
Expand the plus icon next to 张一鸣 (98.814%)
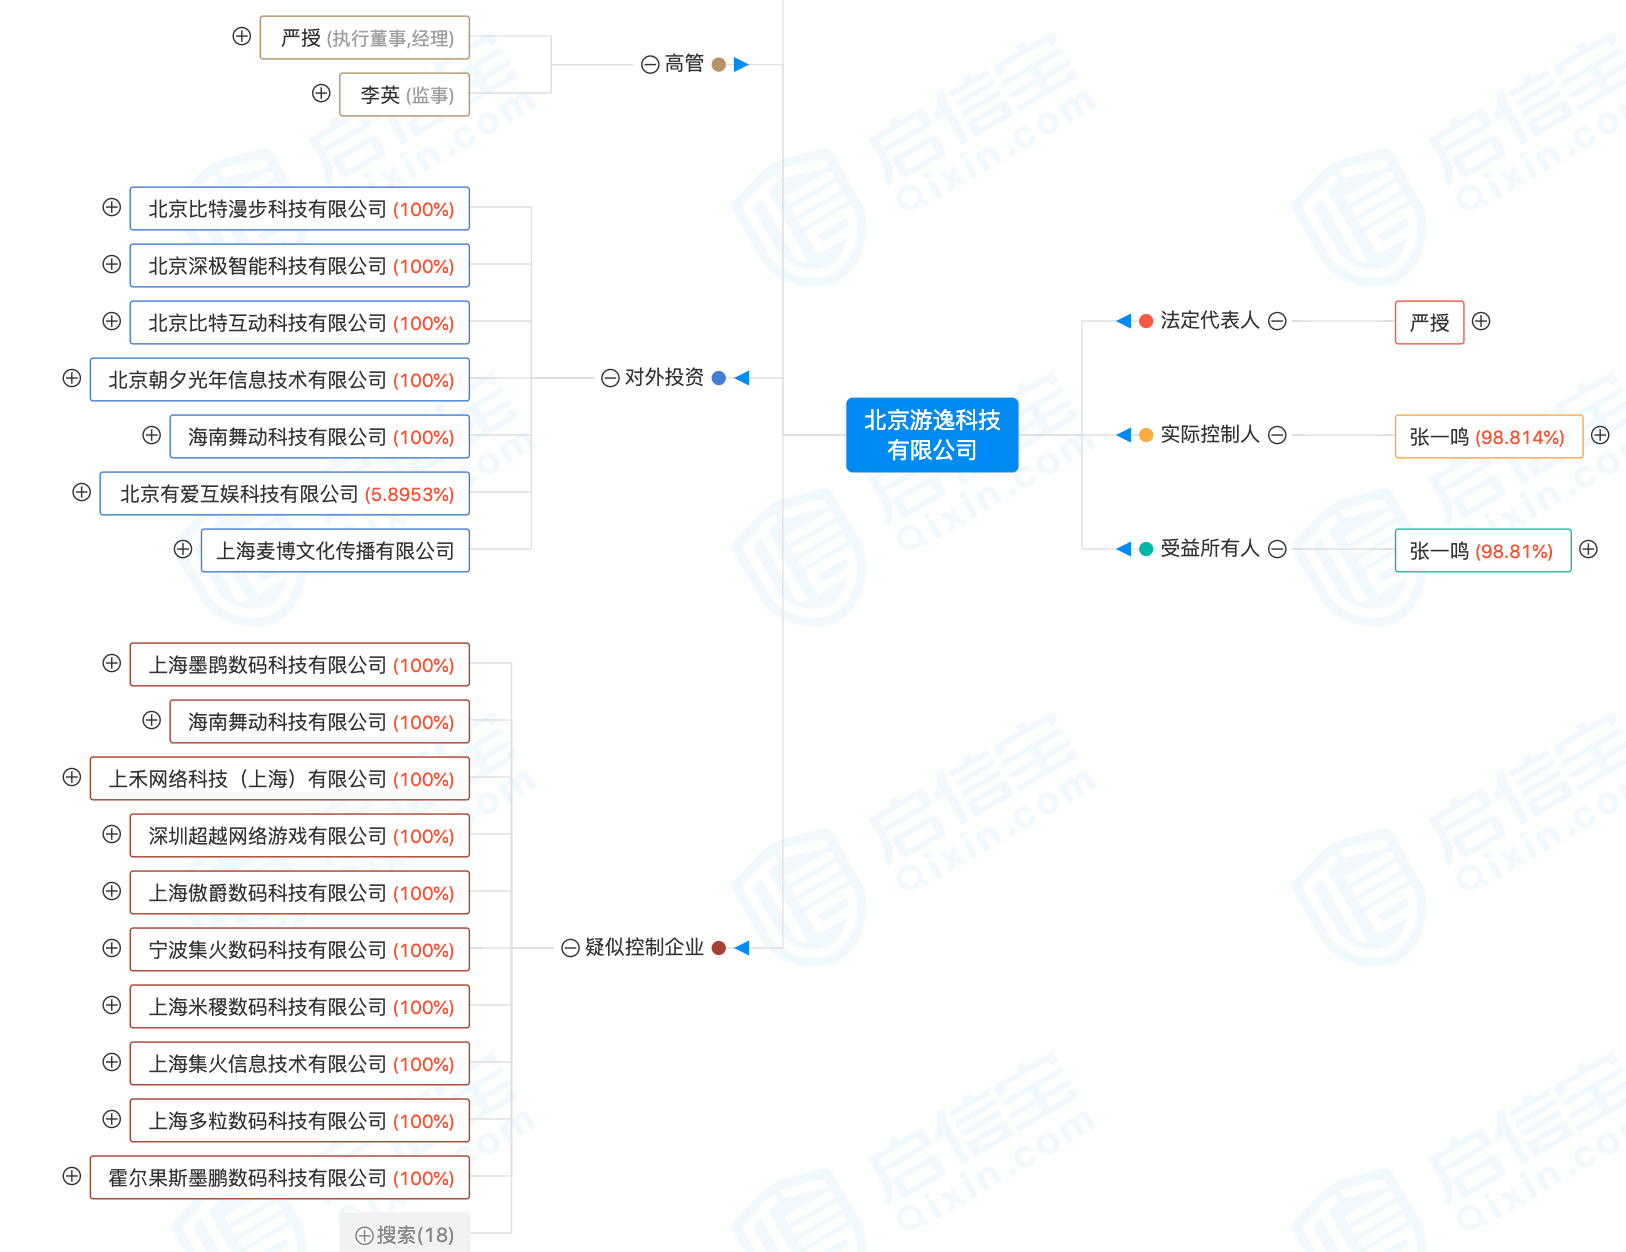(x=1600, y=435)
